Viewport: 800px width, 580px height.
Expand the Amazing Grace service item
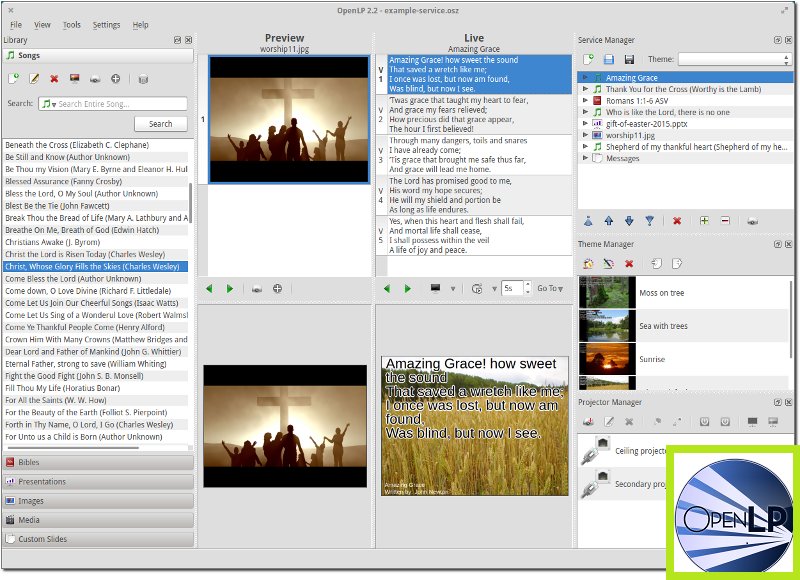coord(585,76)
